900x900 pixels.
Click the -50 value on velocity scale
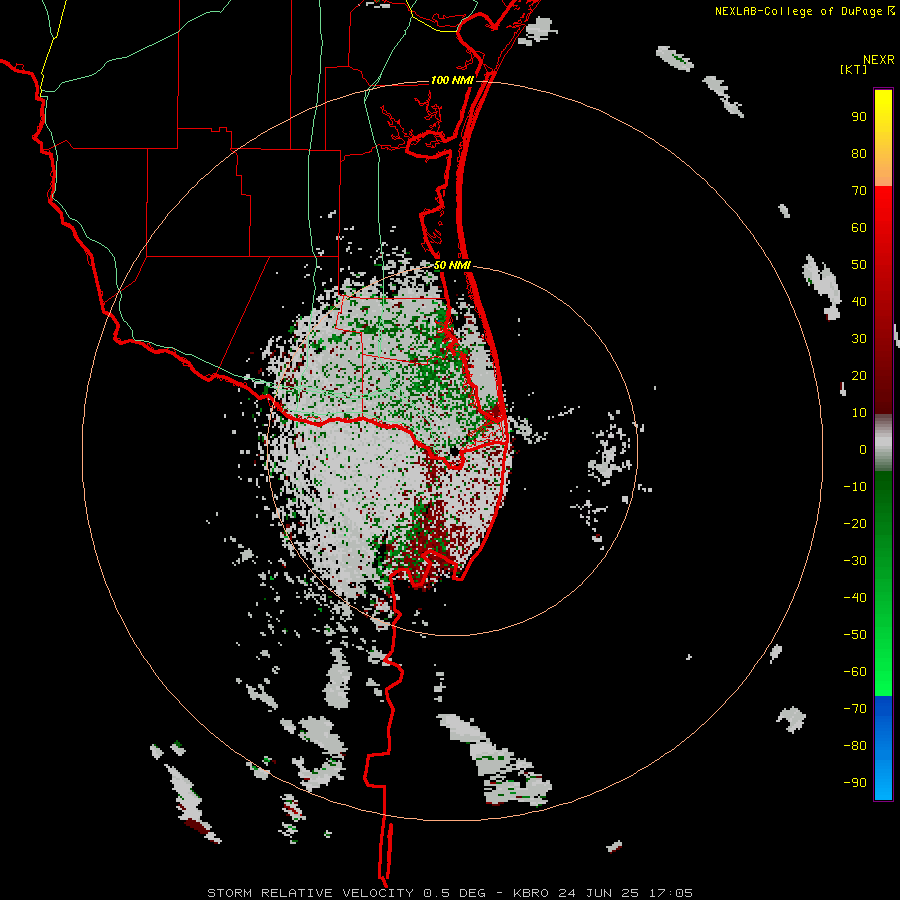pos(855,635)
